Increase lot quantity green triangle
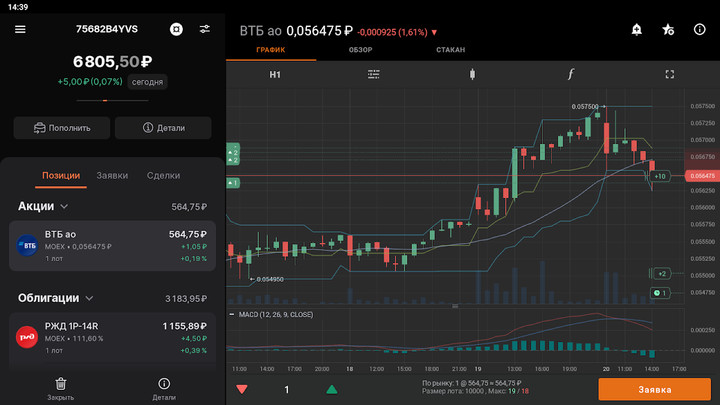Image resolution: width=720 pixels, height=405 pixels. click(332, 390)
